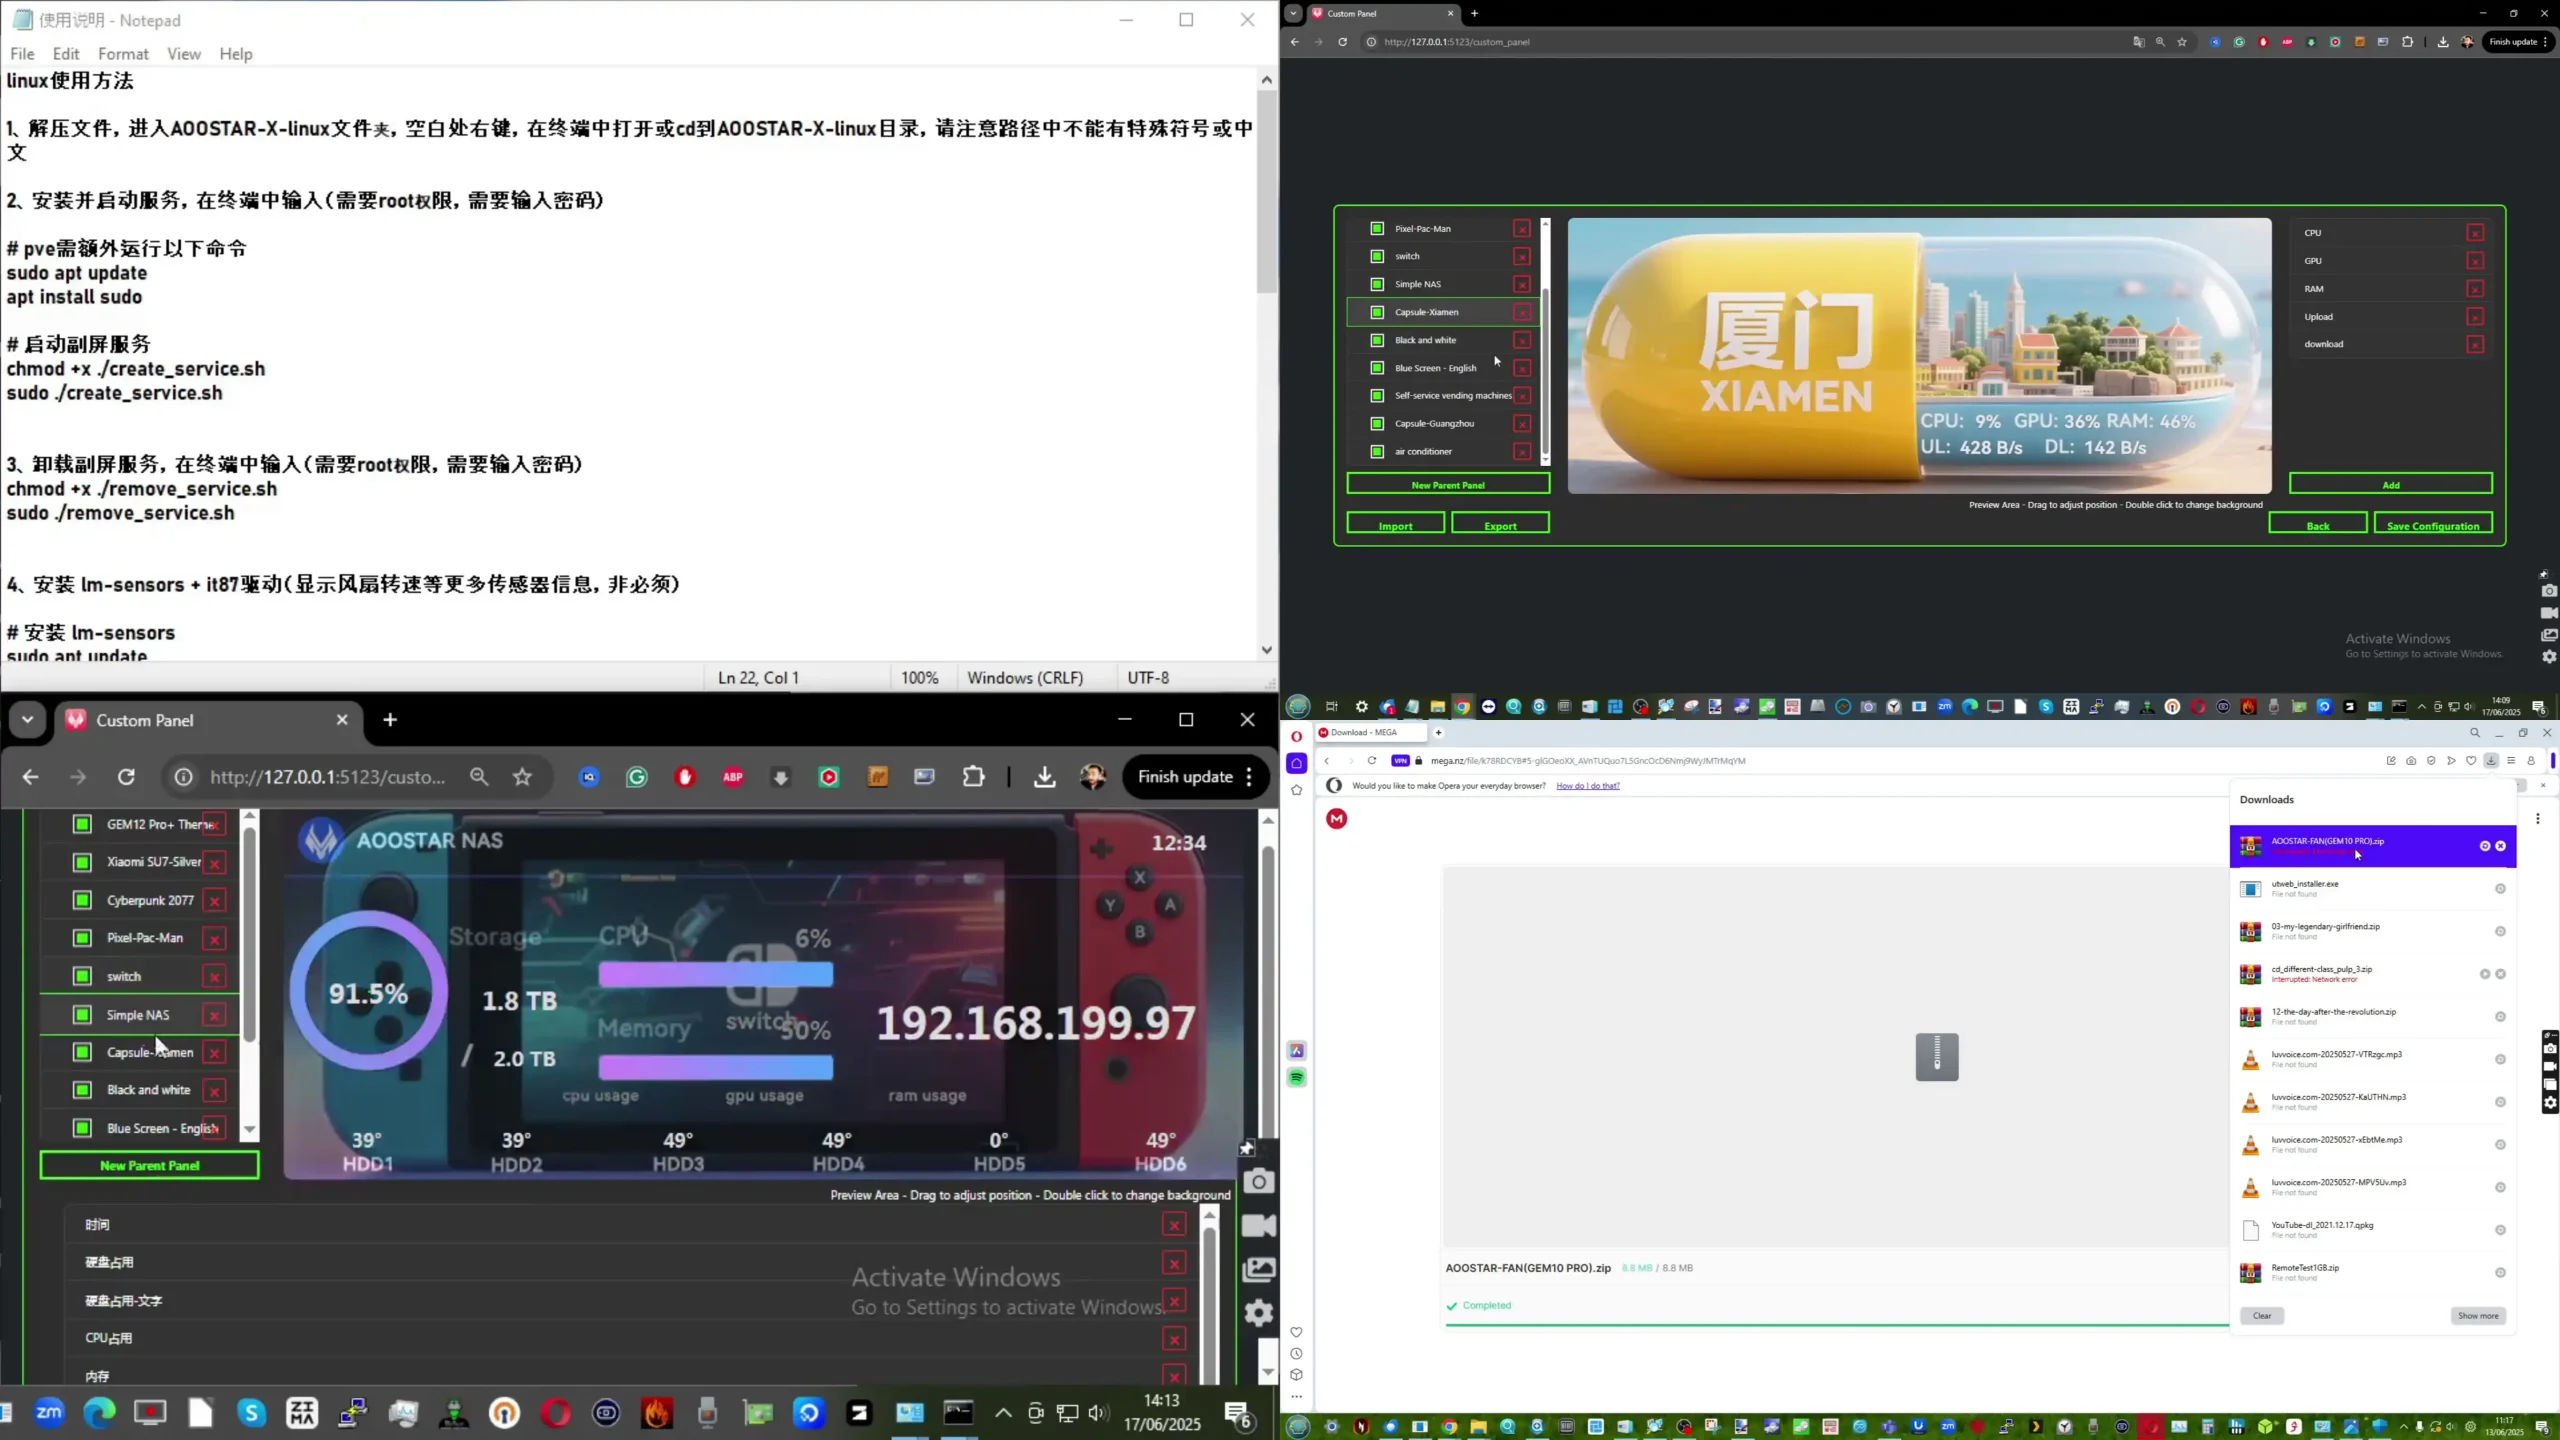This screenshot has height=1440, width=2560.
Task: Click the Export button
Action: pos(1500,524)
